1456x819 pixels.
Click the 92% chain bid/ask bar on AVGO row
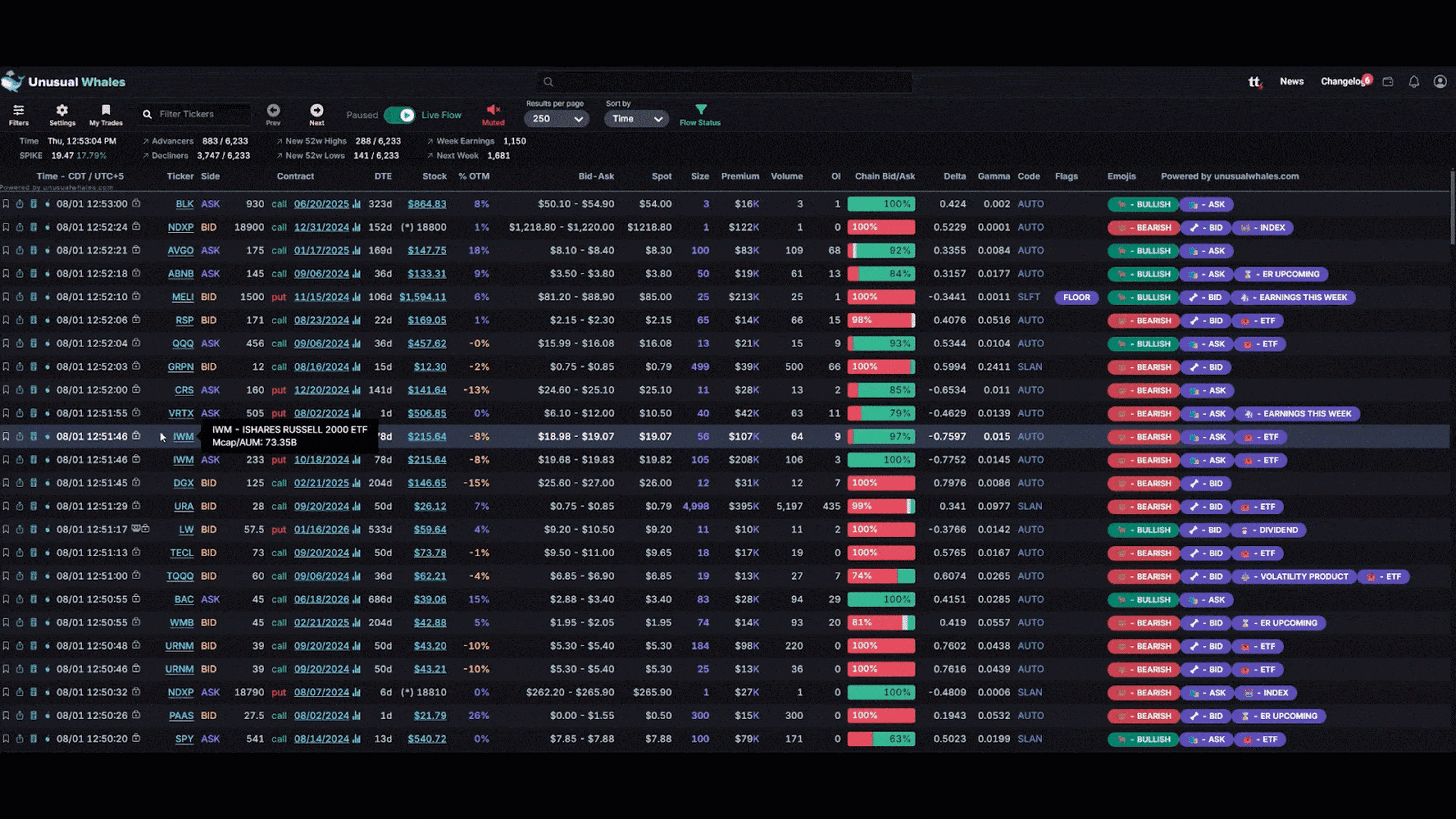pos(881,250)
